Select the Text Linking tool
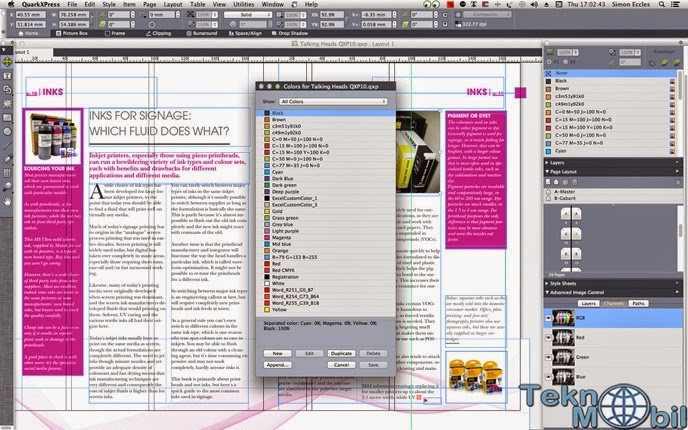Screen dimensions: 688x430 pyautogui.click(x=7, y=90)
